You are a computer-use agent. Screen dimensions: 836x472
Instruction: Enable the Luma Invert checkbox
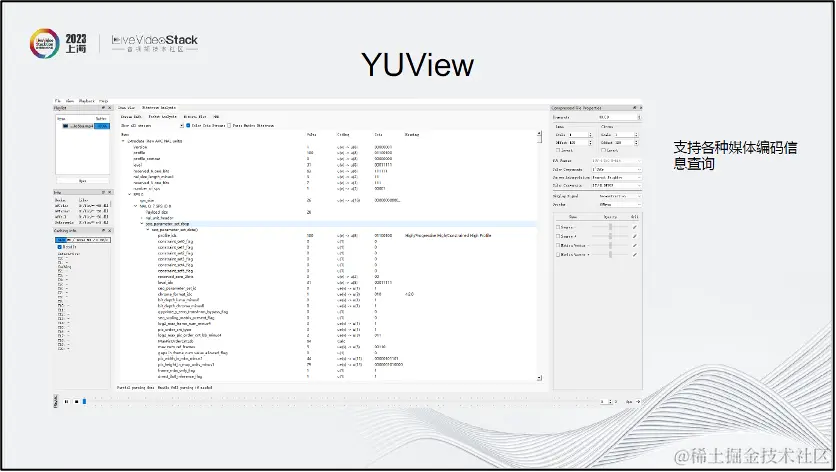tap(558, 150)
